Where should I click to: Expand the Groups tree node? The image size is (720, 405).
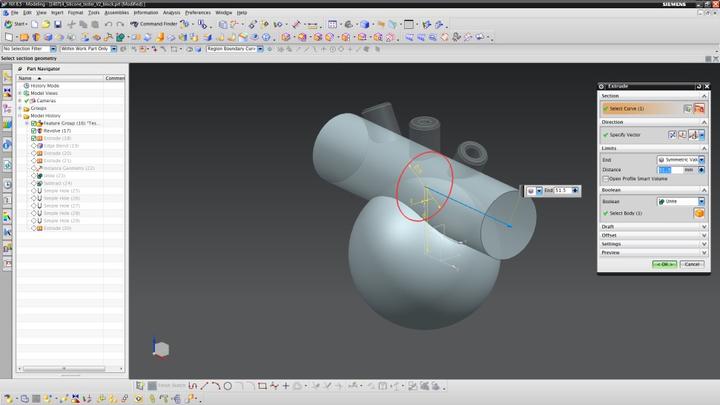[20, 108]
